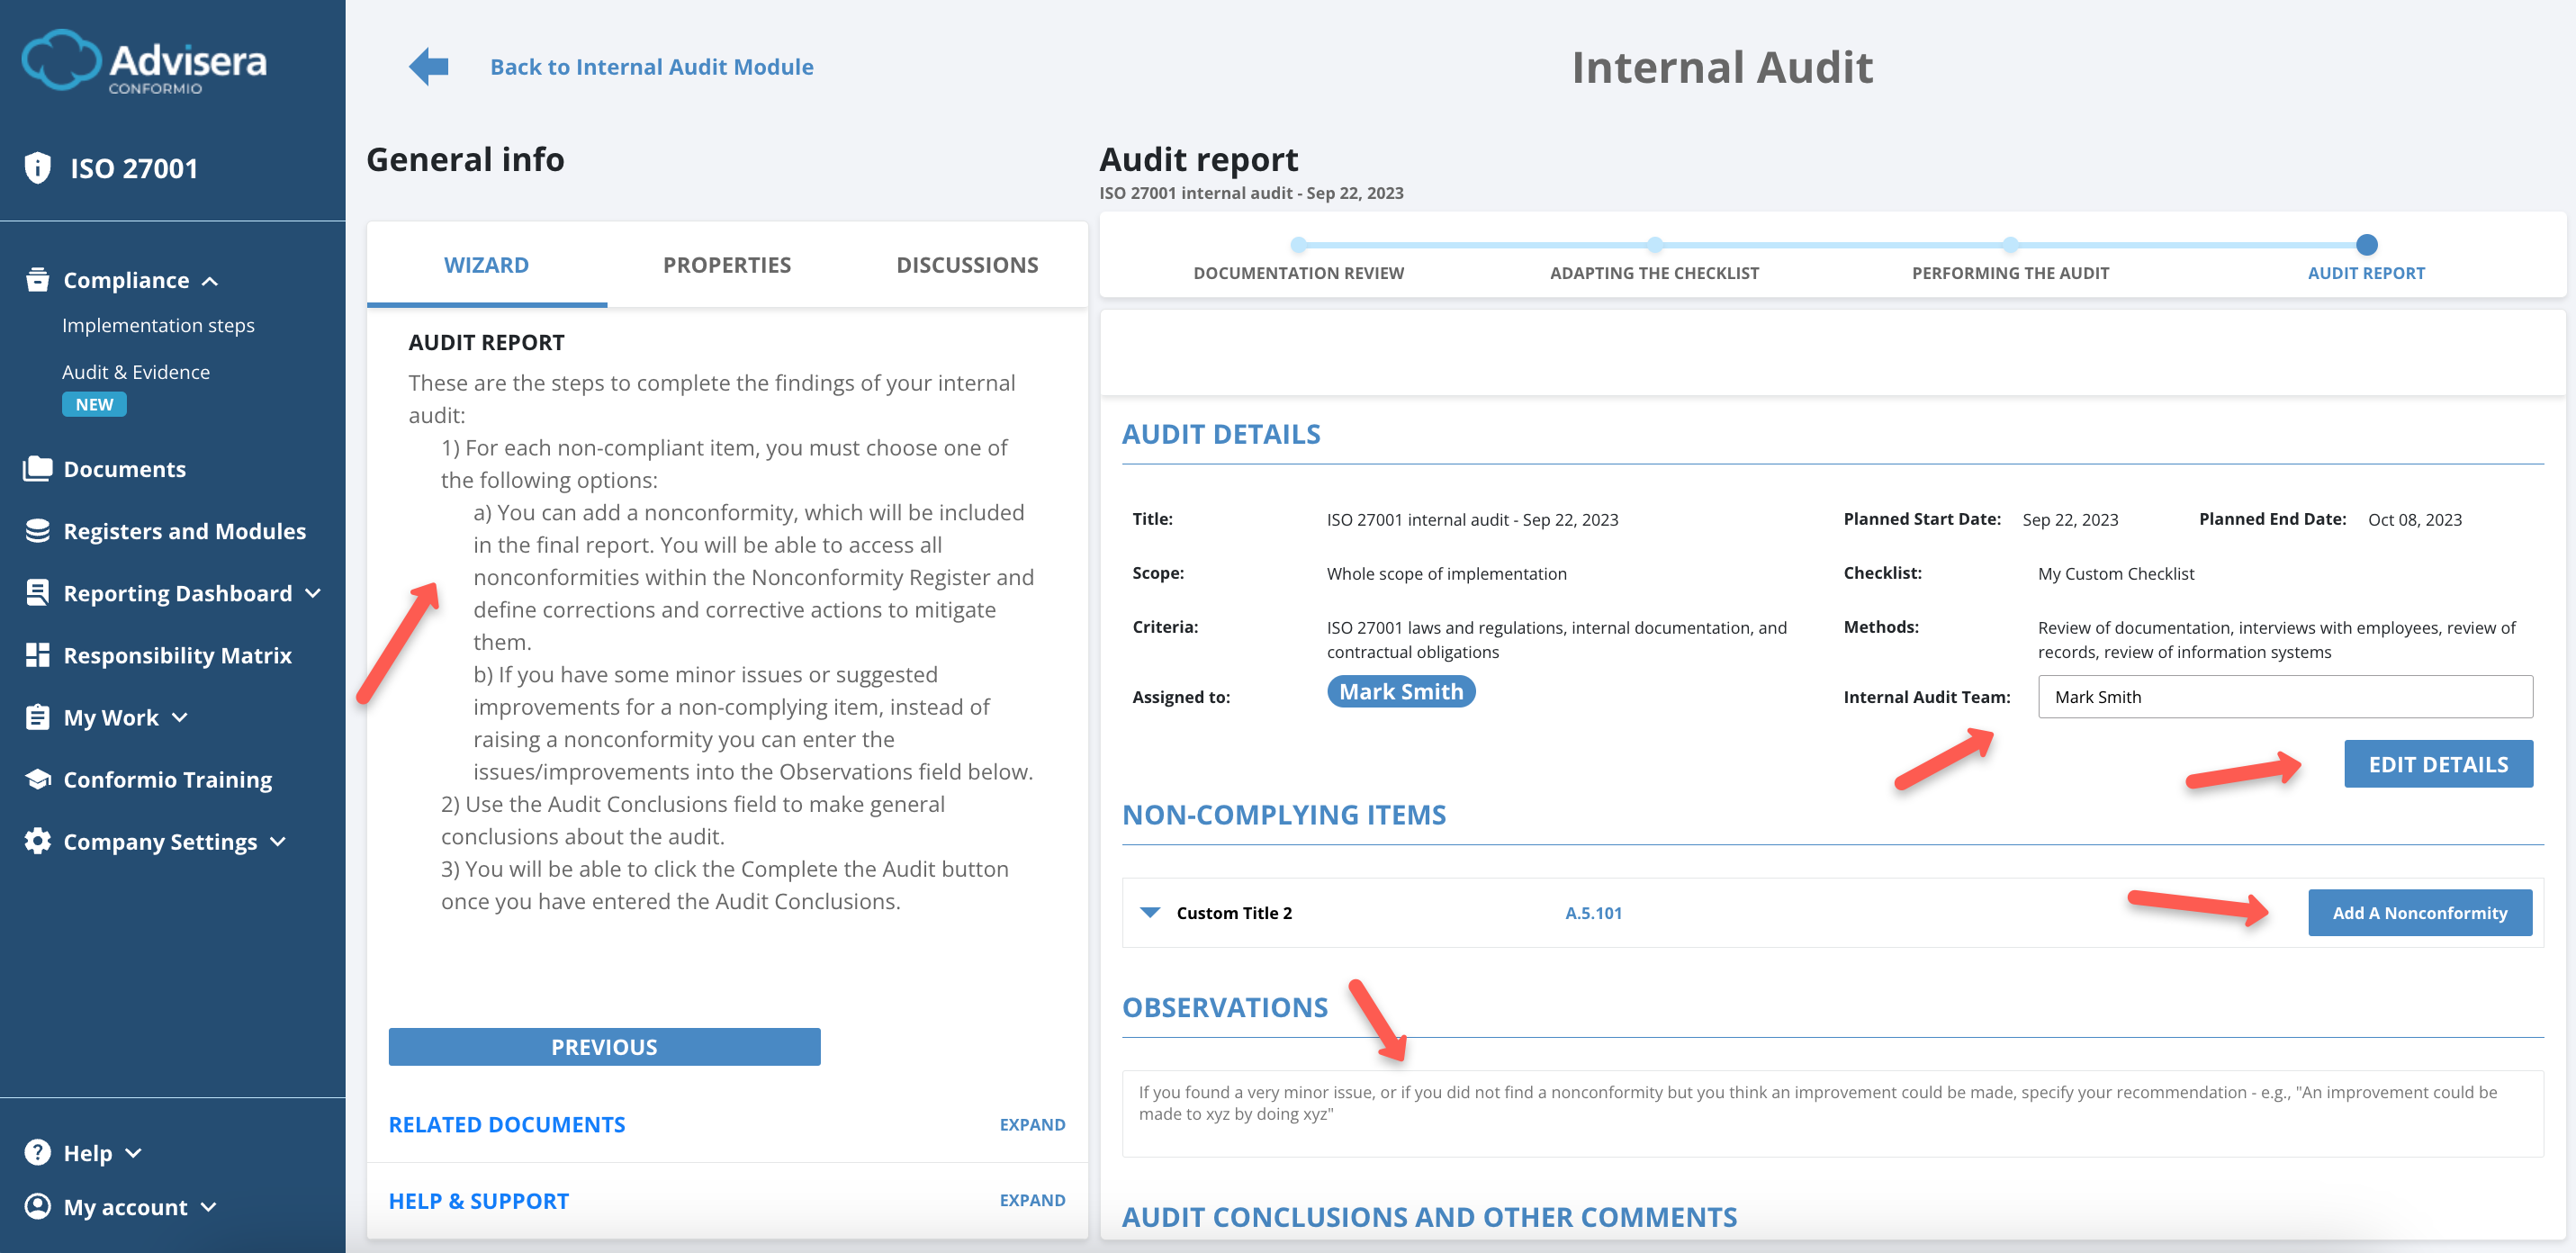Expand the My account menu
Screen dimensions: 2576x1253
pos(209,1207)
